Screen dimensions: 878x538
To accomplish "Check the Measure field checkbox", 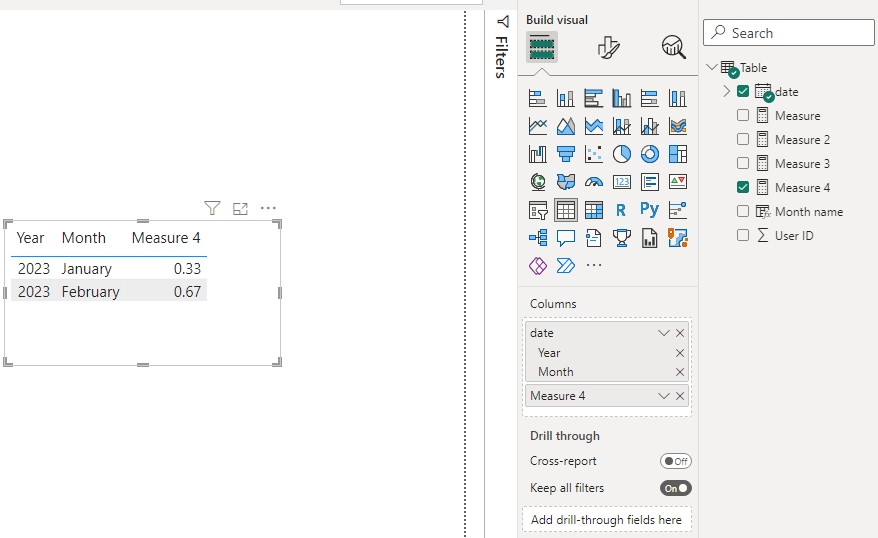I will (743, 115).
